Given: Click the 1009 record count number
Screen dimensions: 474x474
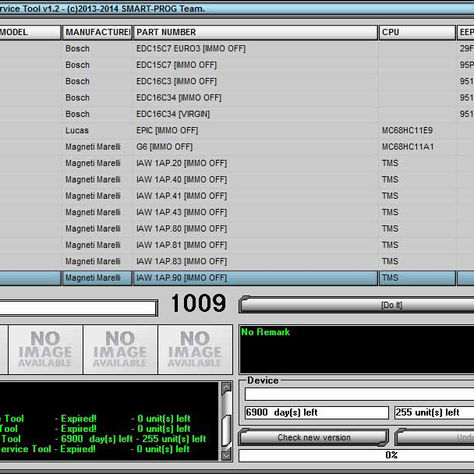Looking at the screenshot, I should 199,303.
